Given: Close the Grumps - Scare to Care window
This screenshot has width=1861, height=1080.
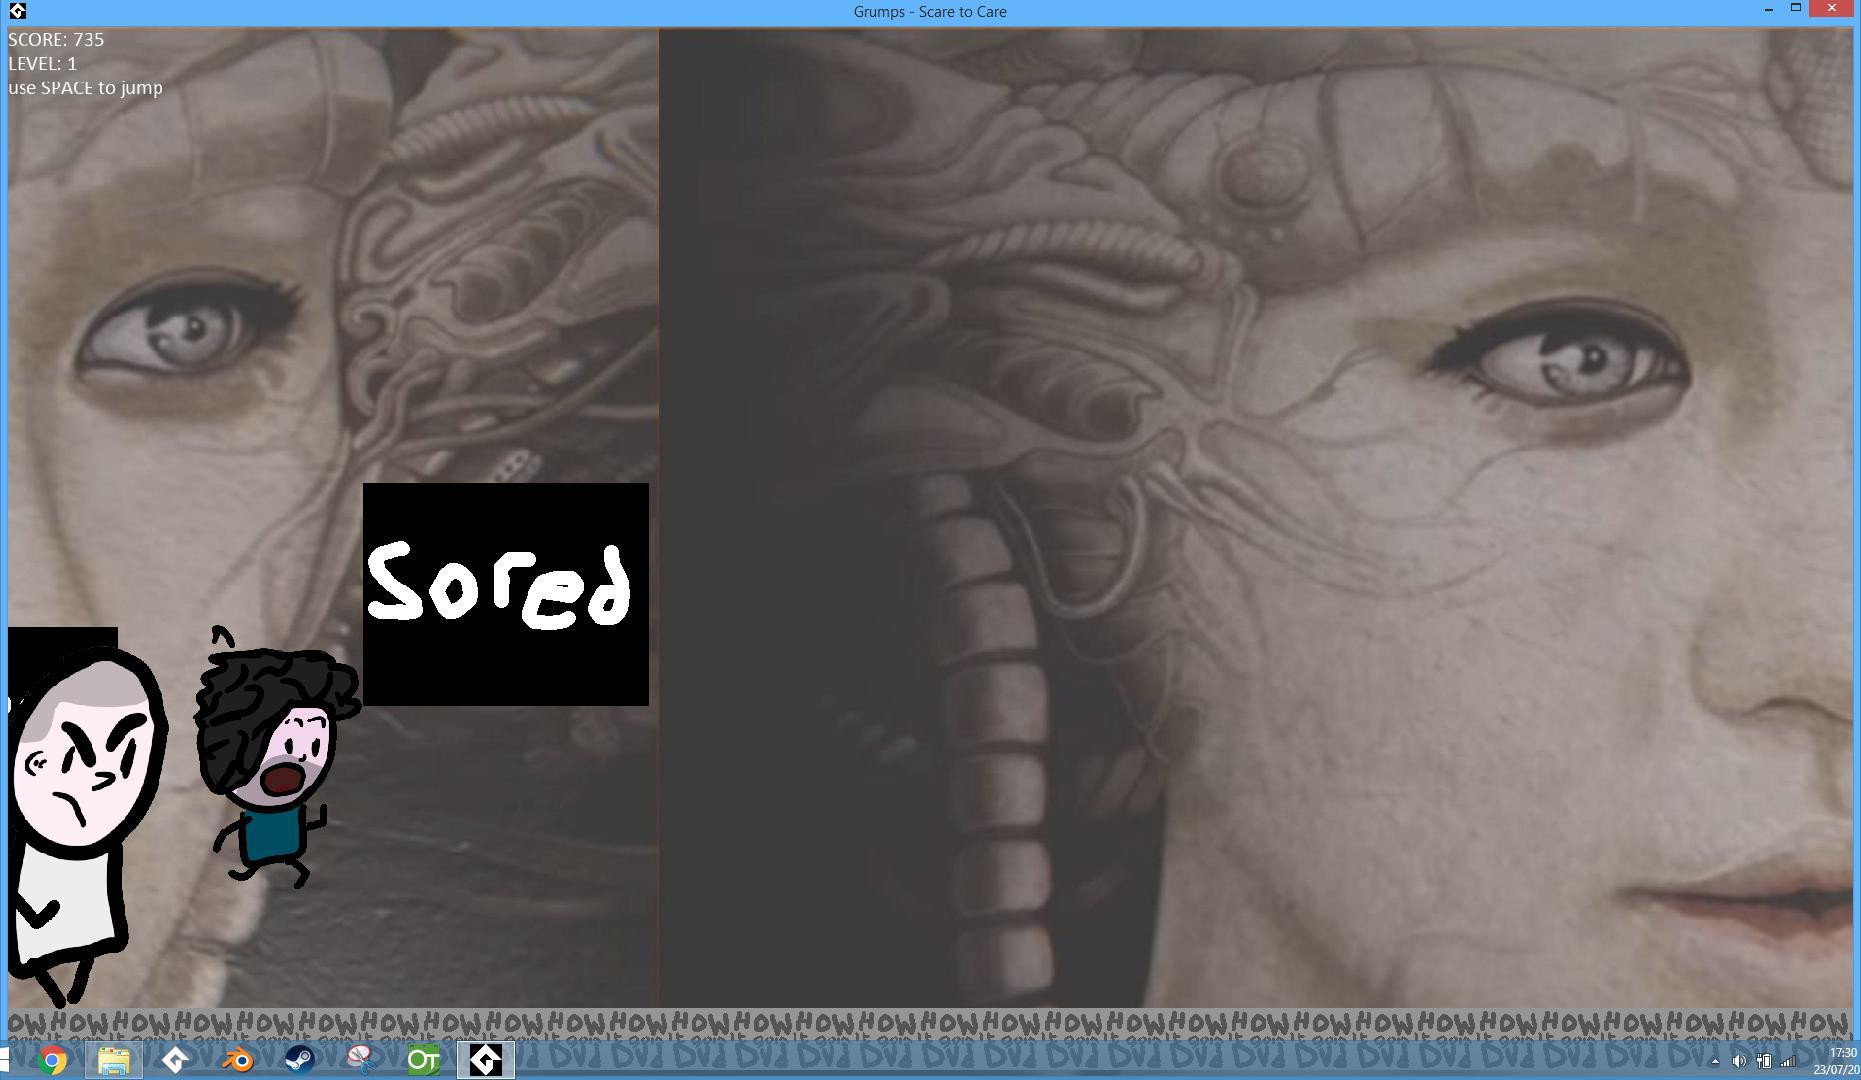Looking at the screenshot, I should 1832,9.
